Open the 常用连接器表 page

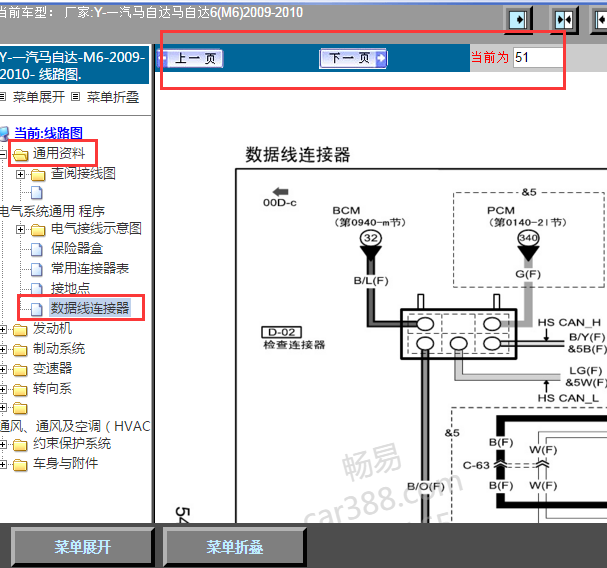pos(90,268)
